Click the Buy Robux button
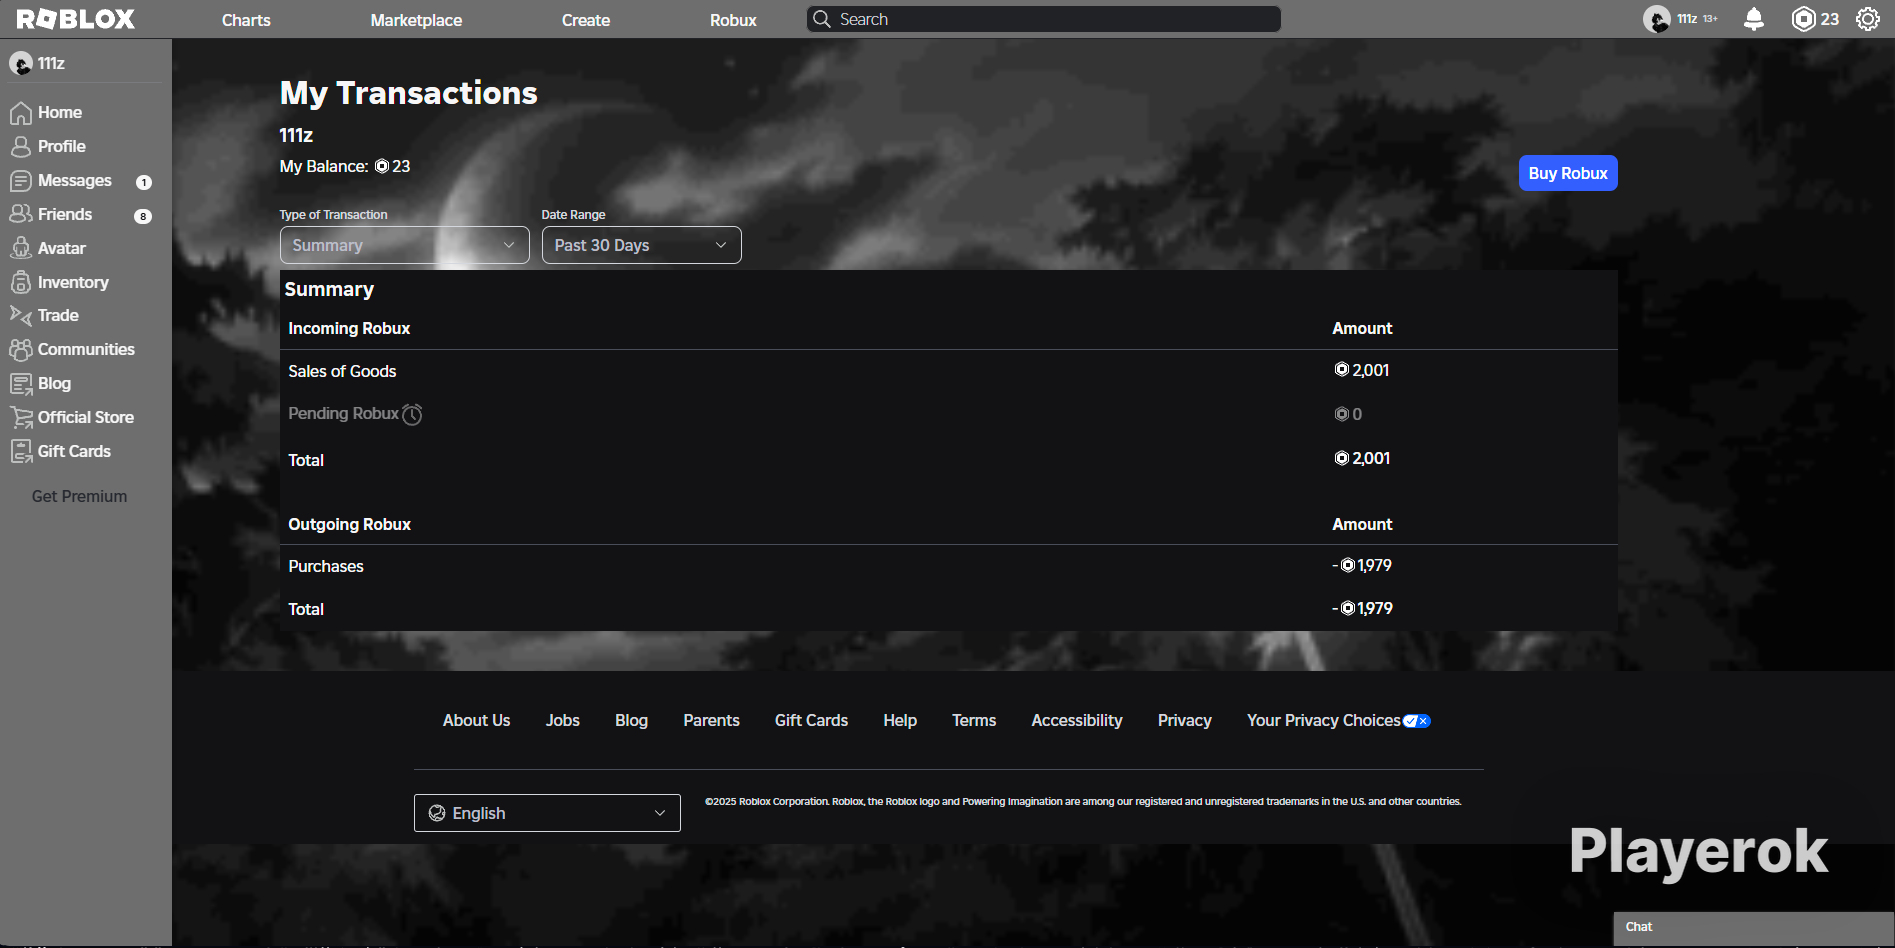The image size is (1895, 948). click(1568, 173)
